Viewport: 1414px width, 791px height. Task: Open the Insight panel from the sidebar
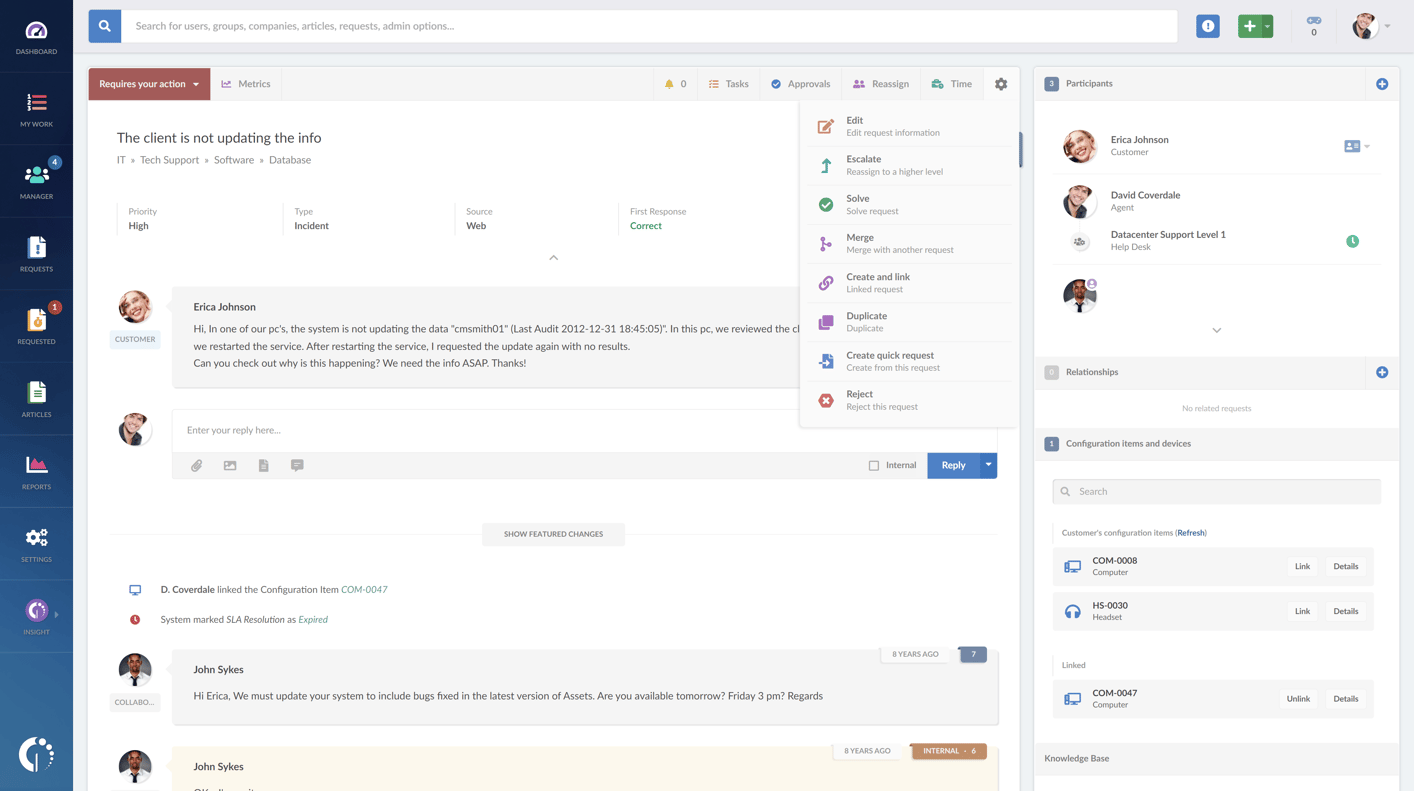click(x=36, y=615)
